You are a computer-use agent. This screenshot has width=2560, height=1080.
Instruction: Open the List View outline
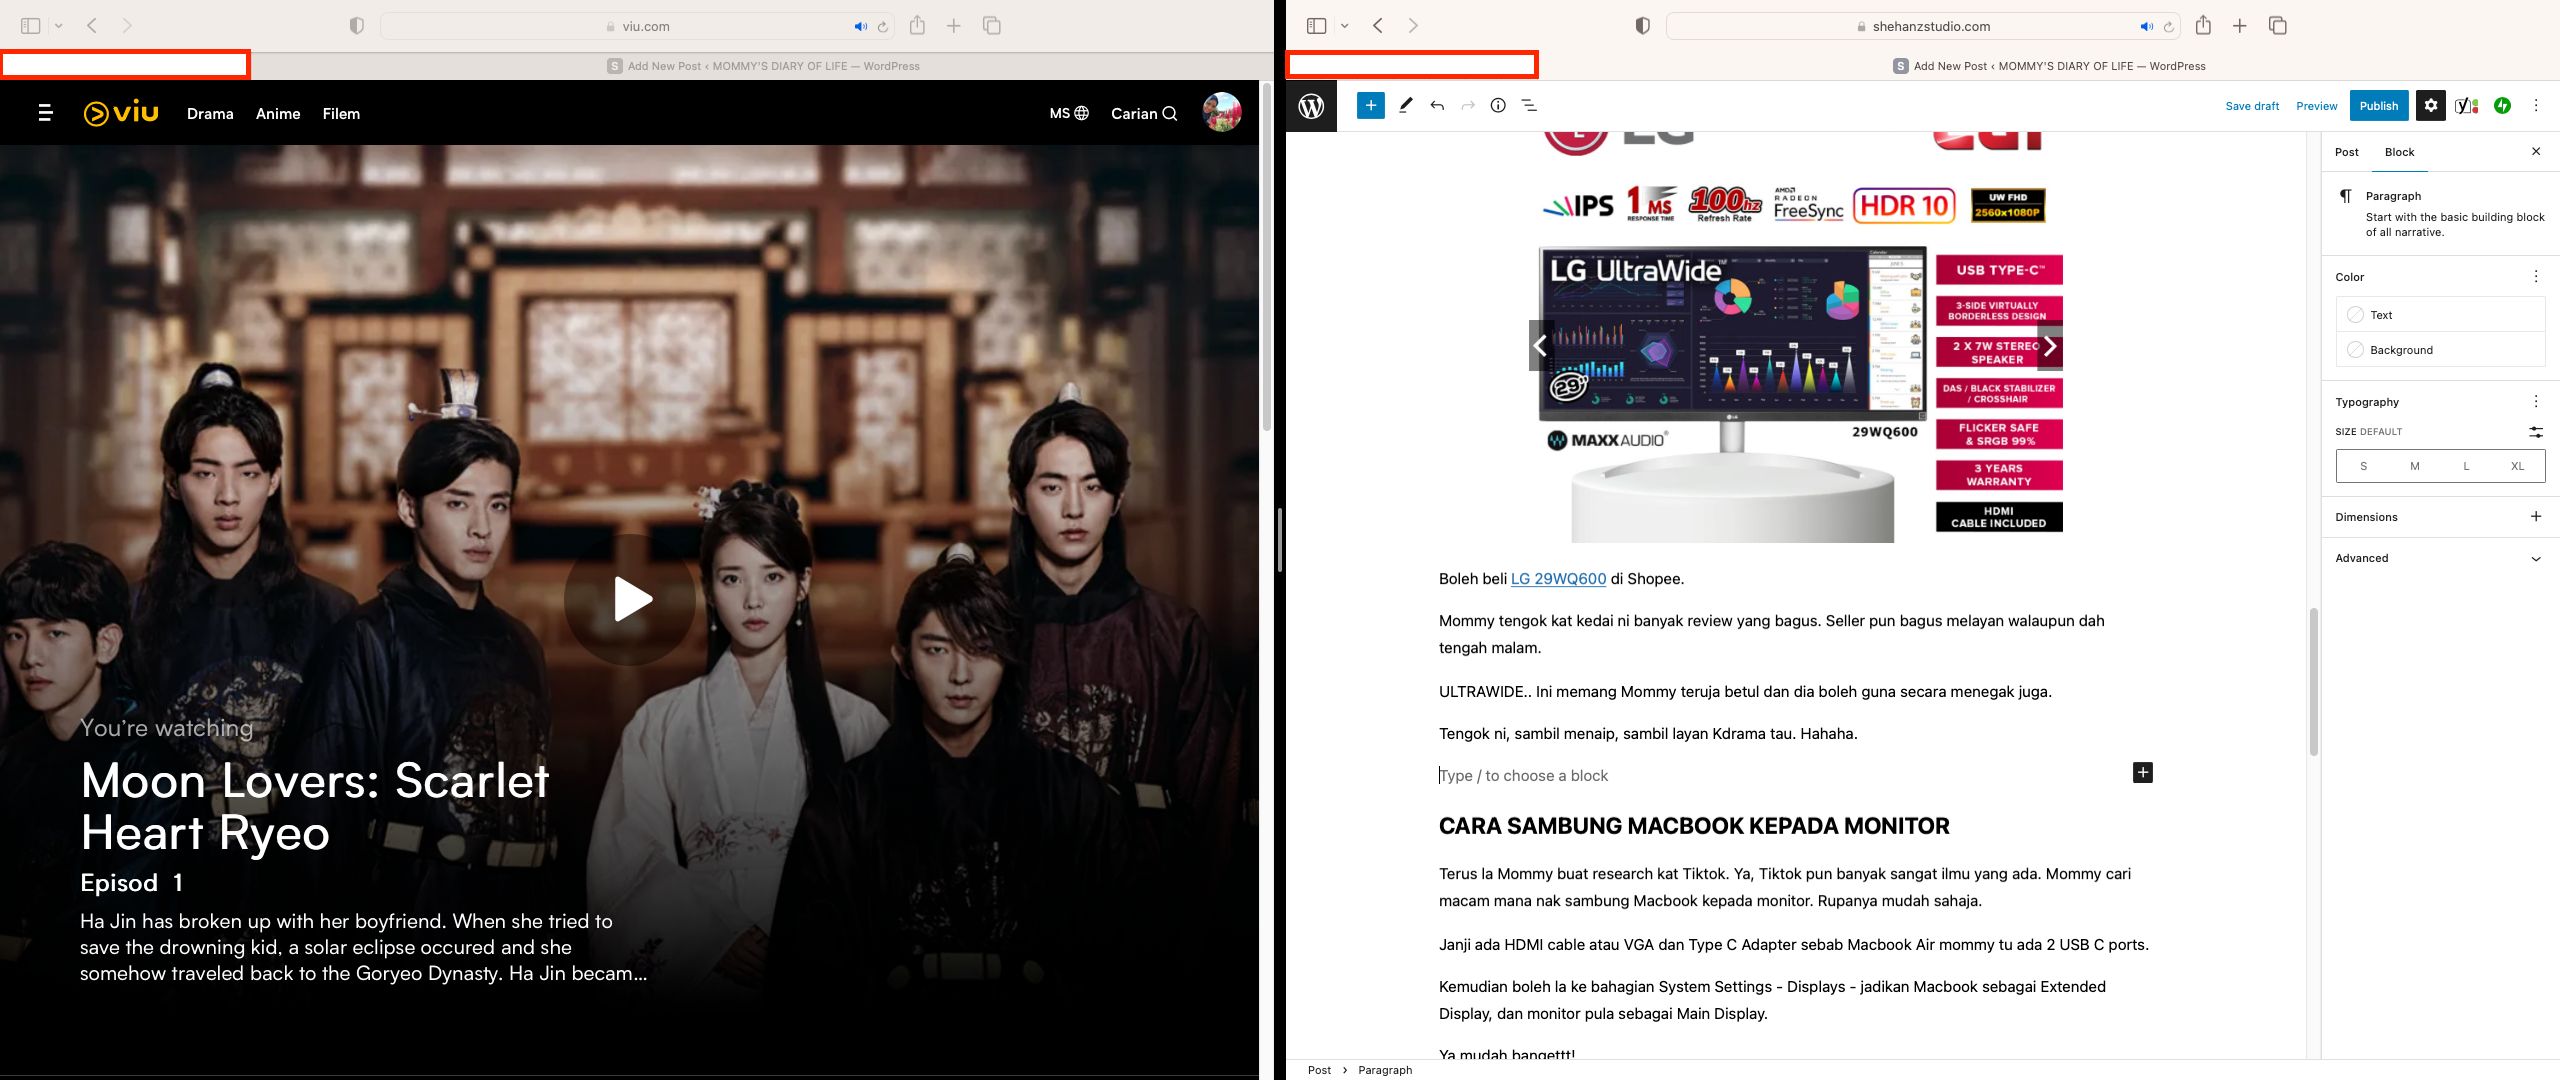(1529, 105)
